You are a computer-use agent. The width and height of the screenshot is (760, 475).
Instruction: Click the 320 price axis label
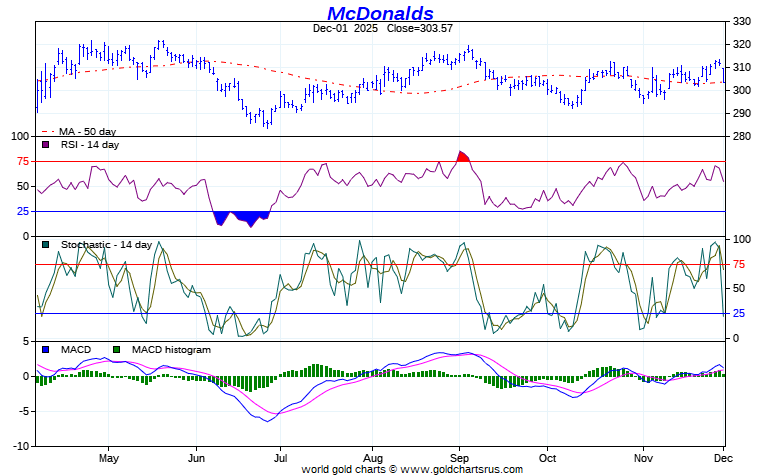(742, 44)
